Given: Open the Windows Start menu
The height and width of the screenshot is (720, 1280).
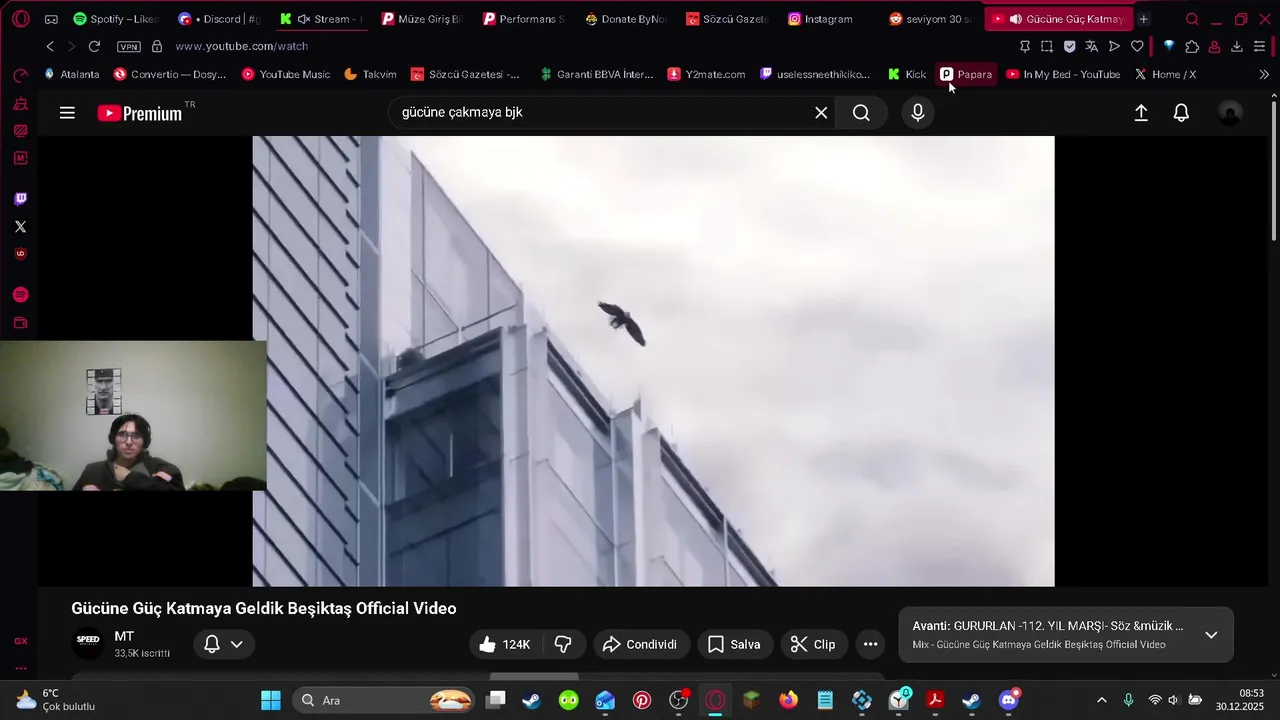Looking at the screenshot, I should pos(271,700).
